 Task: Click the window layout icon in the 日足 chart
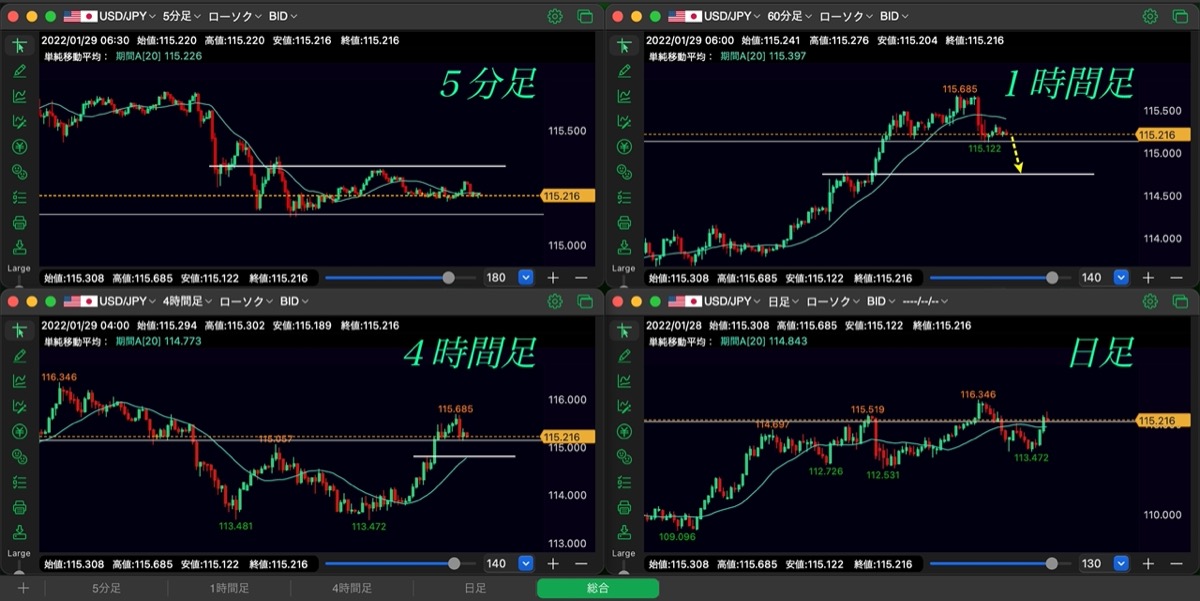(x=1180, y=301)
